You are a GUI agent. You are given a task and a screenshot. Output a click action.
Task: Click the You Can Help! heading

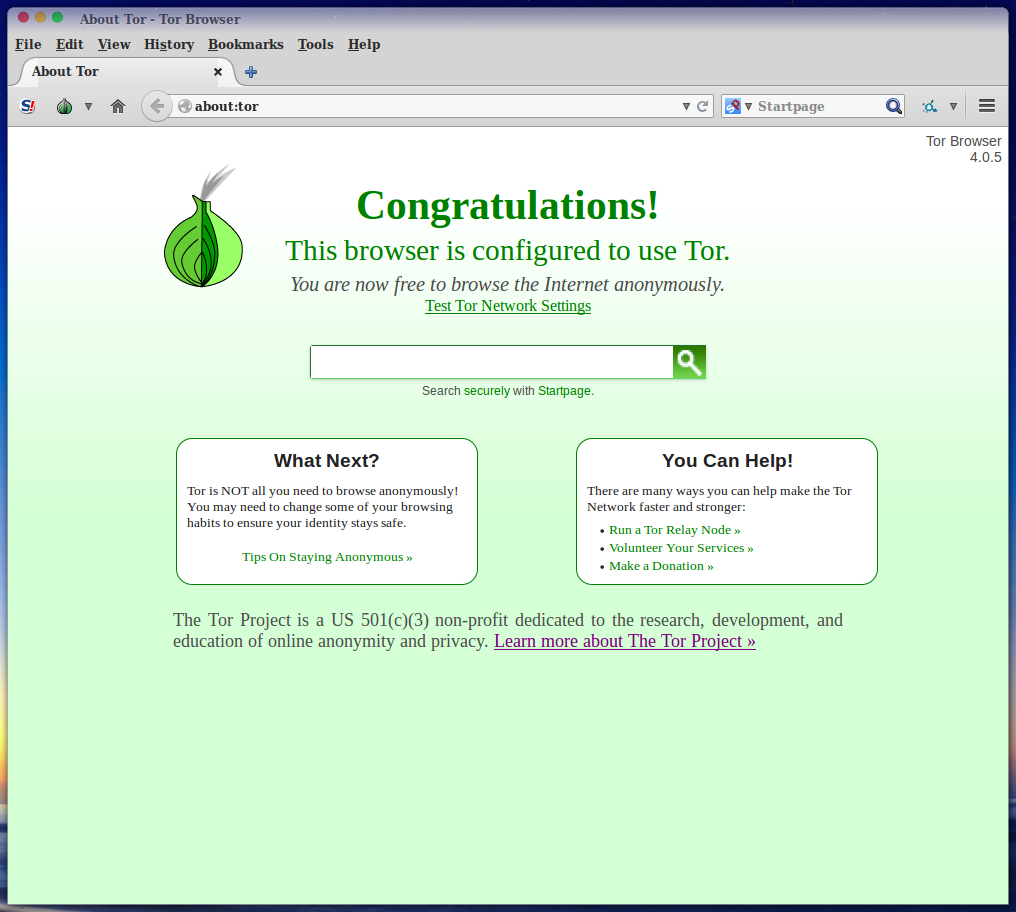pos(727,460)
